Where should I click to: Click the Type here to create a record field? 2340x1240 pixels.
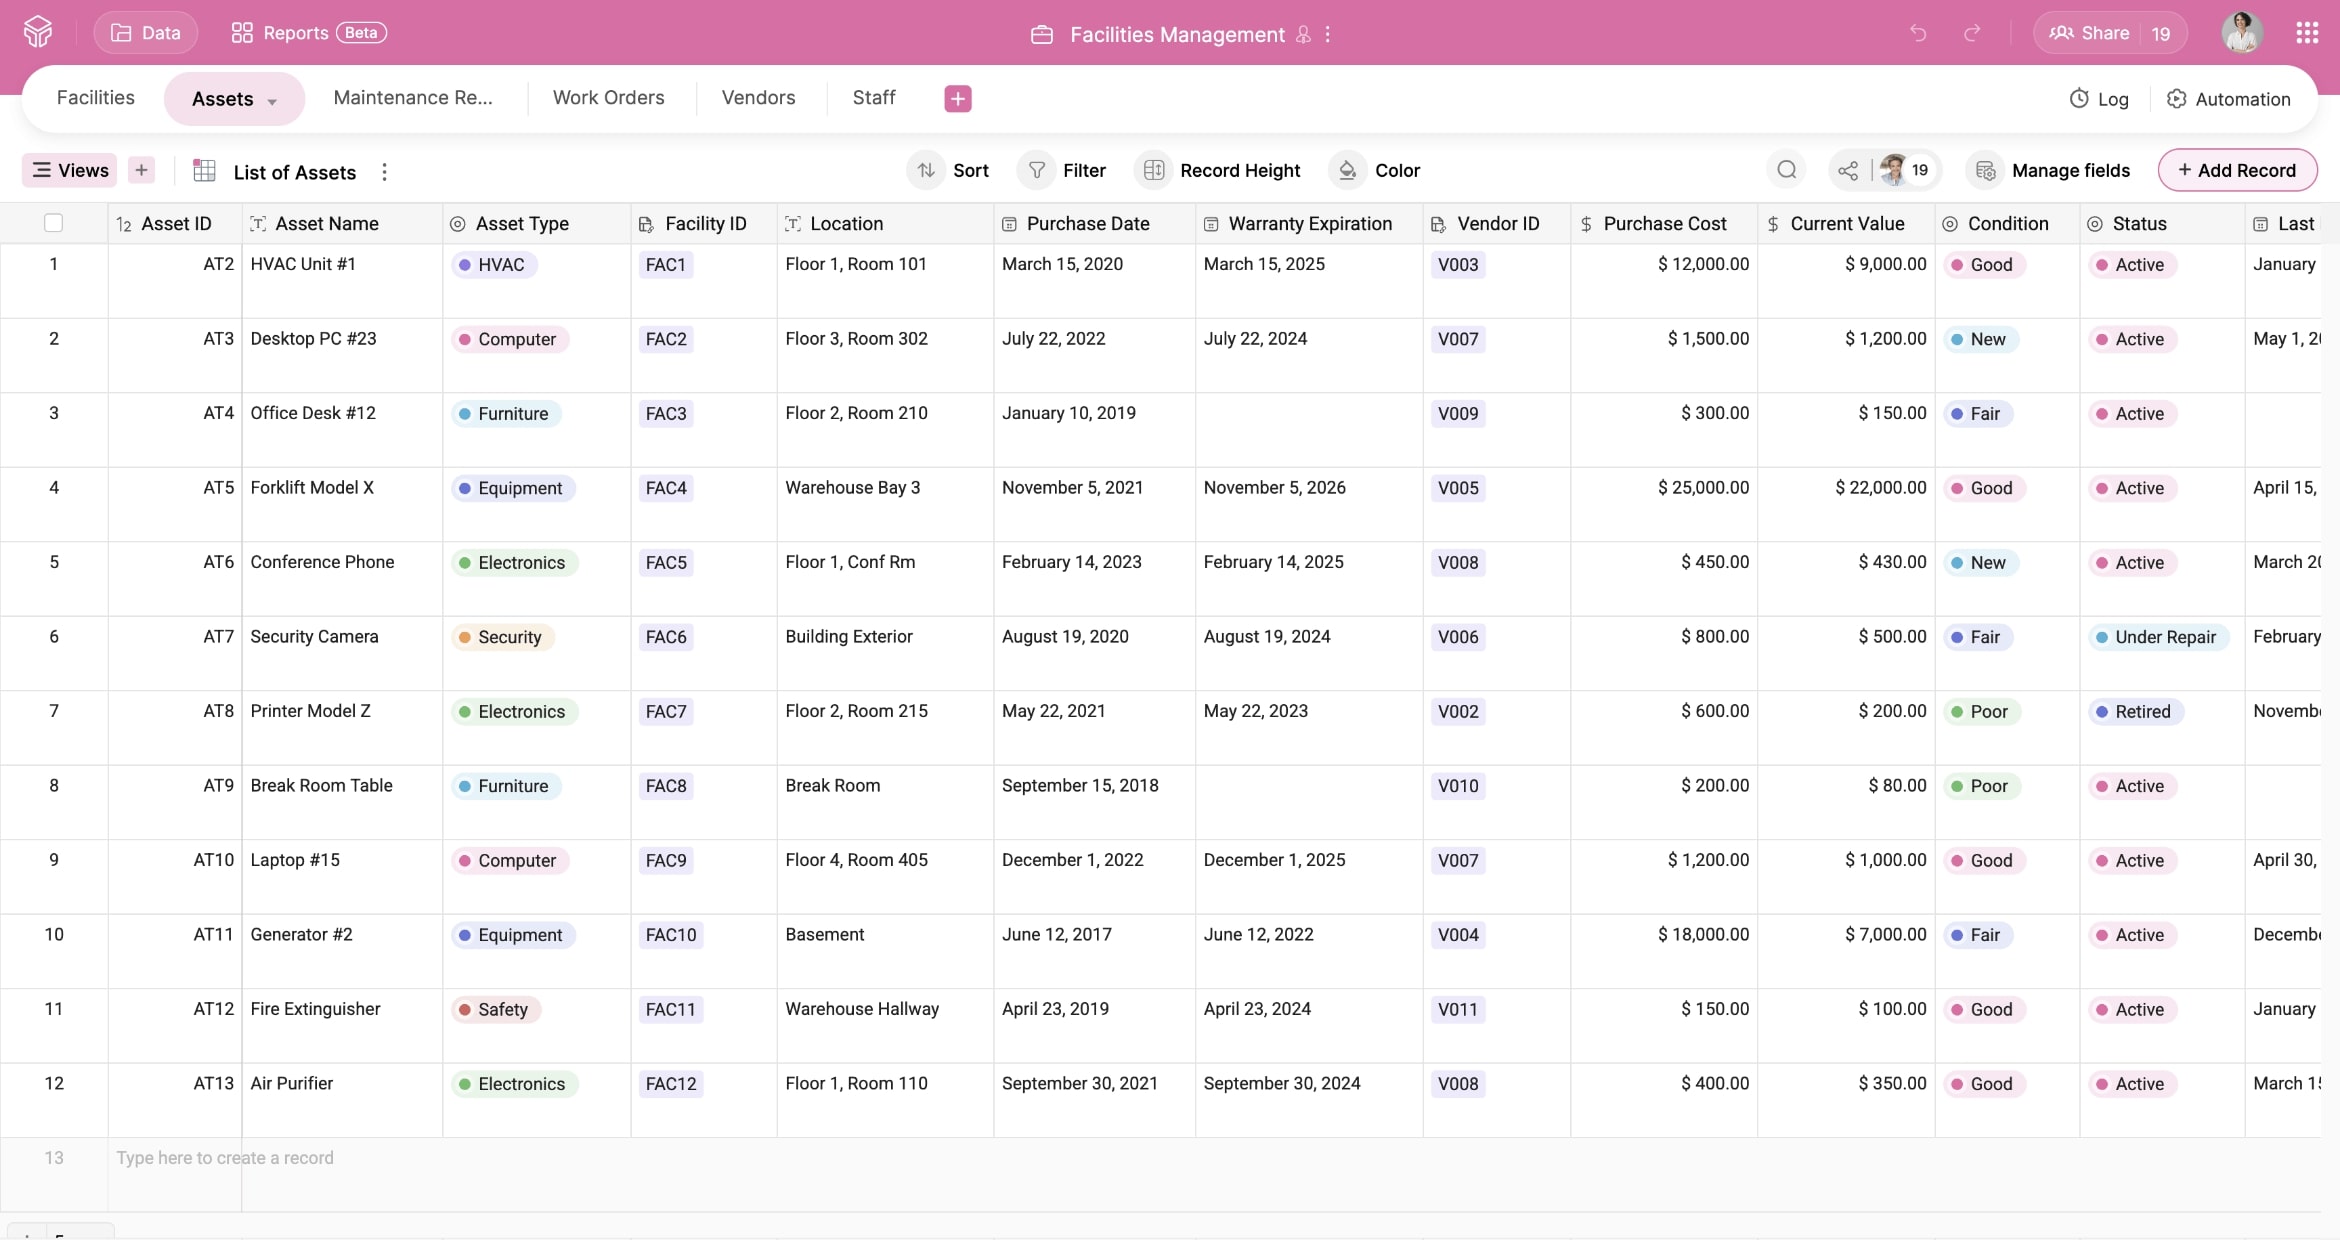coord(225,1158)
